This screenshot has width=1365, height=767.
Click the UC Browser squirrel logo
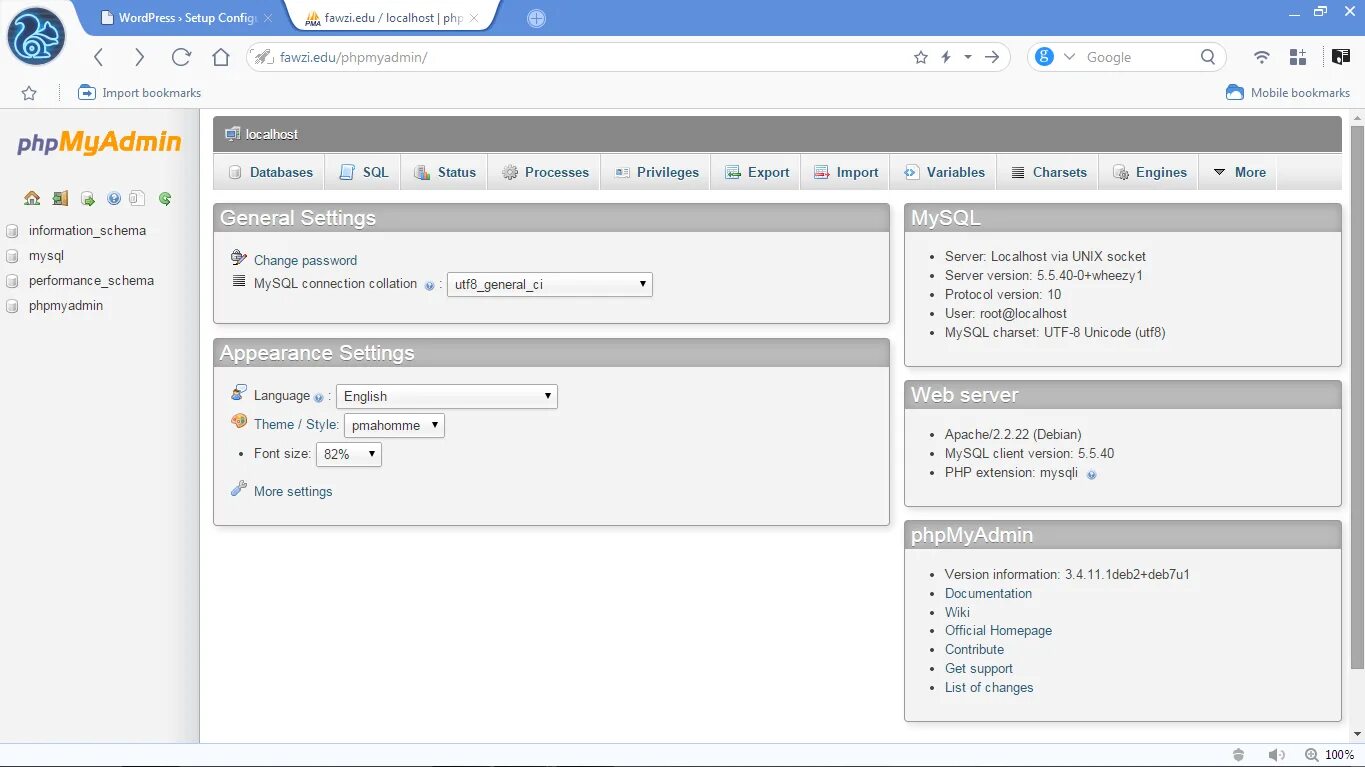(36, 36)
